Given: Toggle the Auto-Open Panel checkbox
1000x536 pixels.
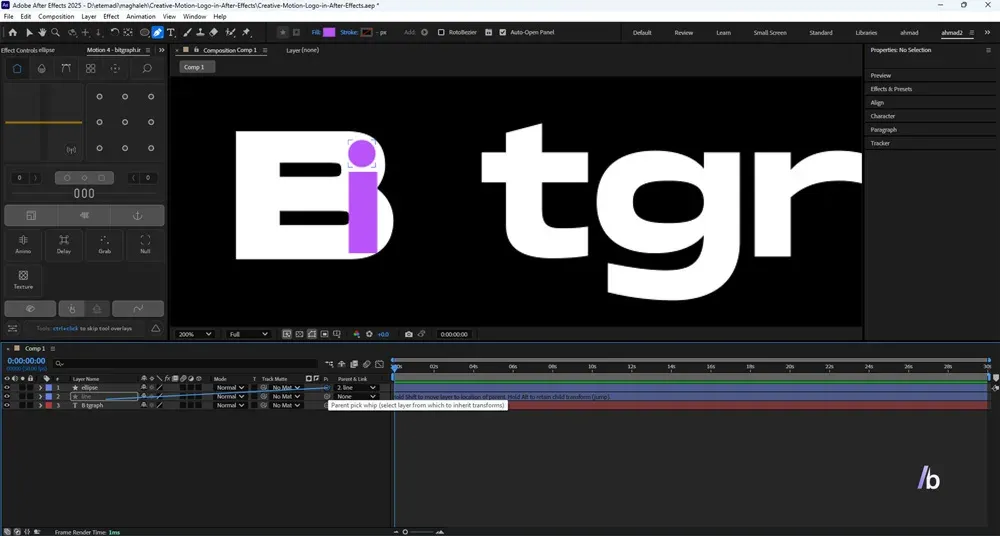Looking at the screenshot, I should tap(503, 33).
